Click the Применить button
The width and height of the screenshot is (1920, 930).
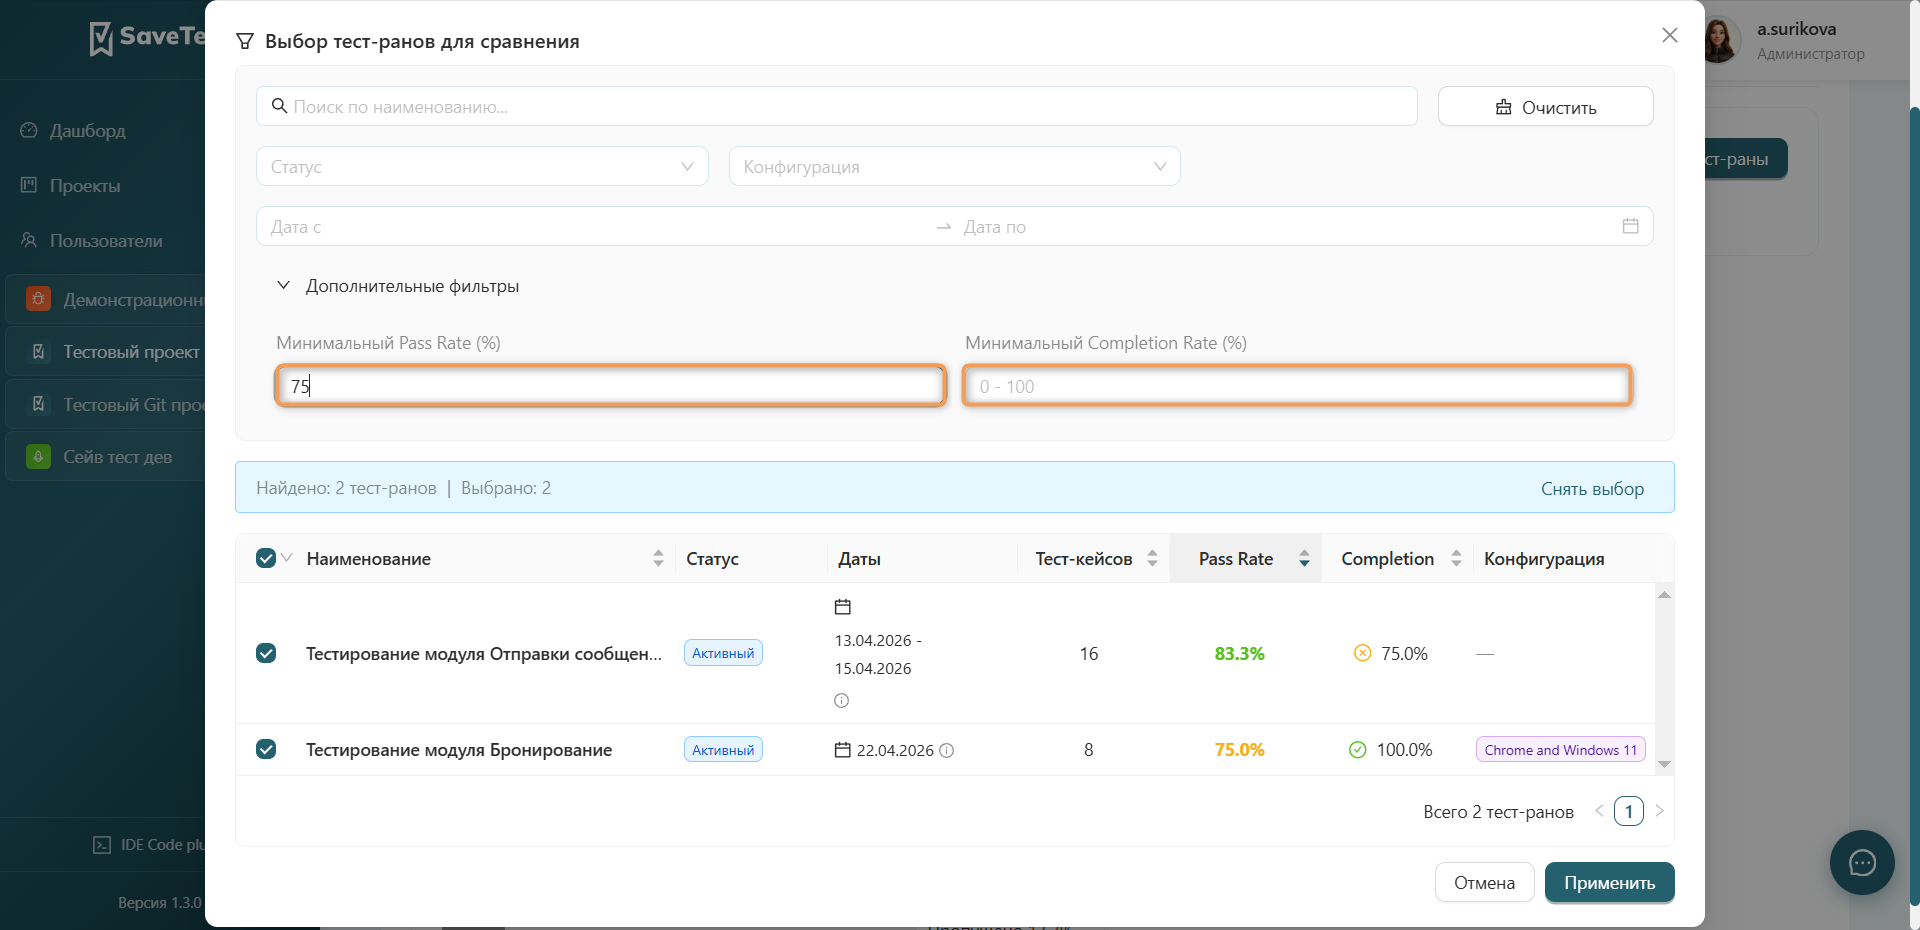[1610, 883]
